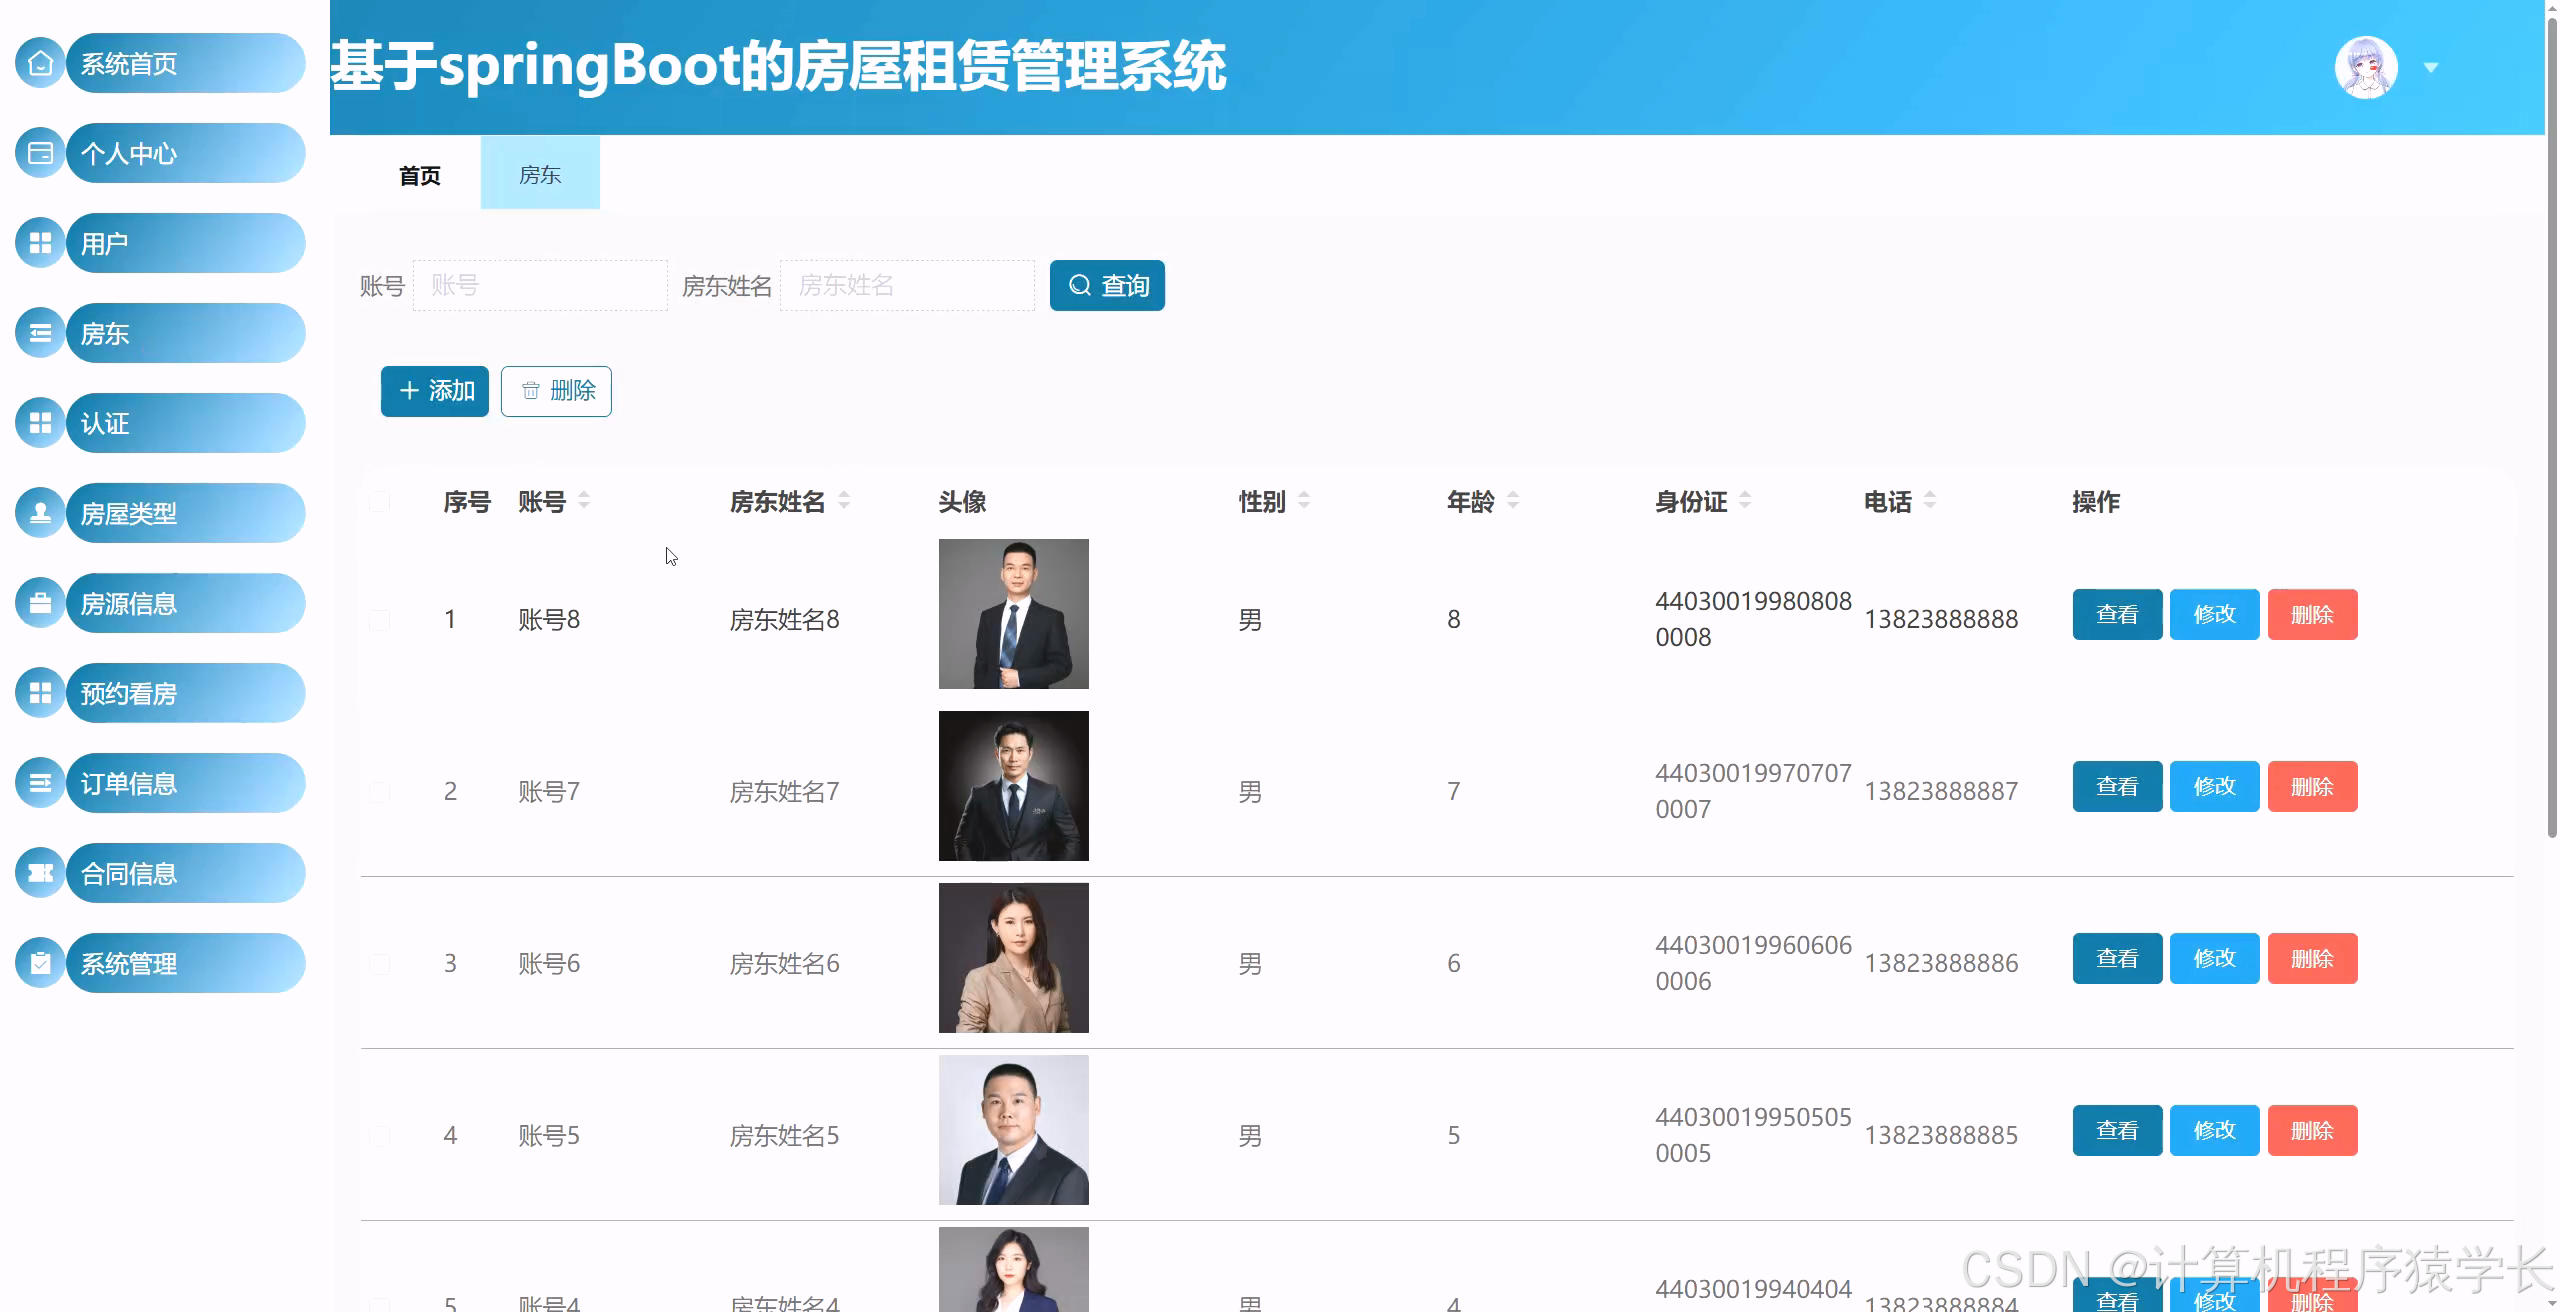Screen dimensions: 2560x1312
Task: Open 认证 using its sidebar icon
Action: [x=40, y=422]
